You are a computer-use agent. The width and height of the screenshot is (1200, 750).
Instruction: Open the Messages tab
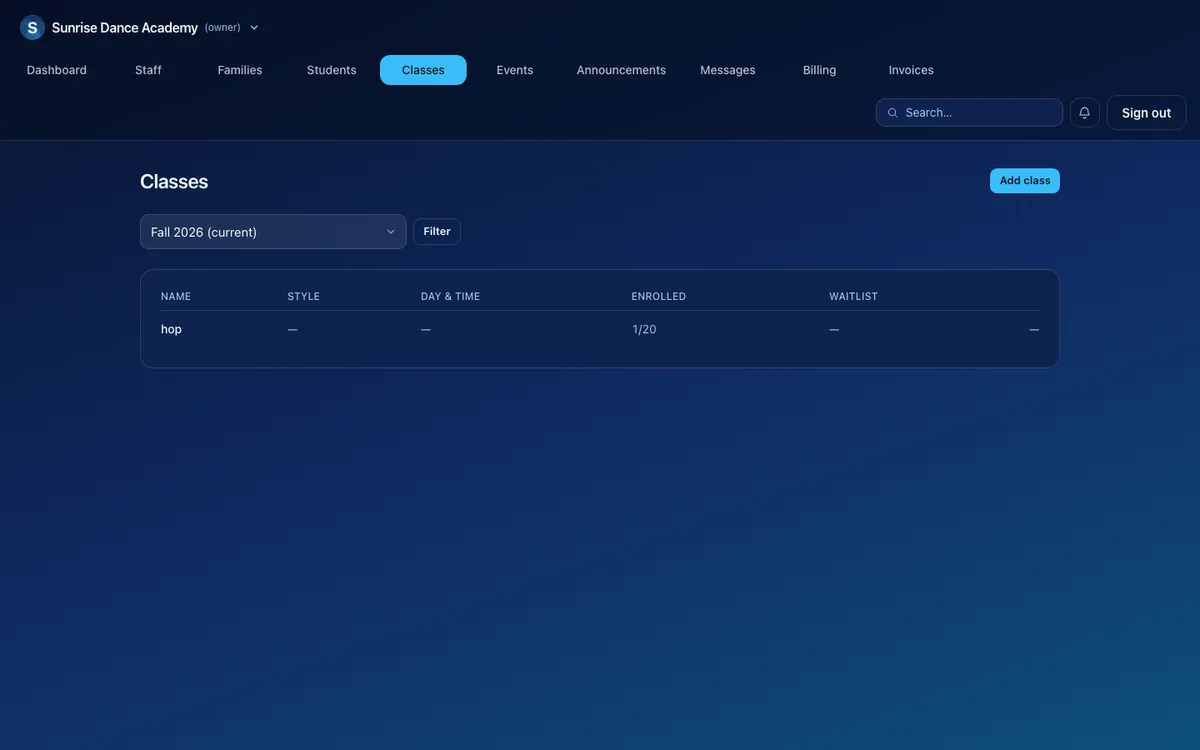tap(728, 70)
